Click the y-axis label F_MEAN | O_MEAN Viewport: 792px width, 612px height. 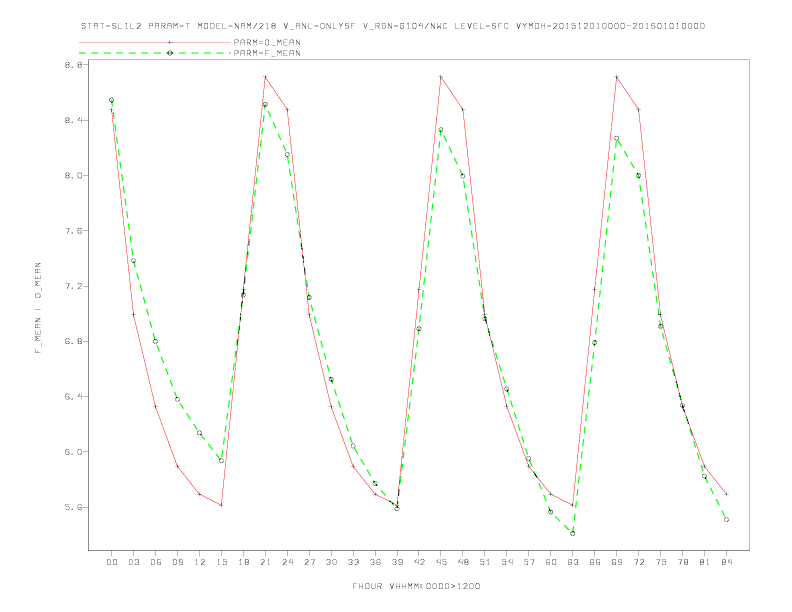pos(38,308)
